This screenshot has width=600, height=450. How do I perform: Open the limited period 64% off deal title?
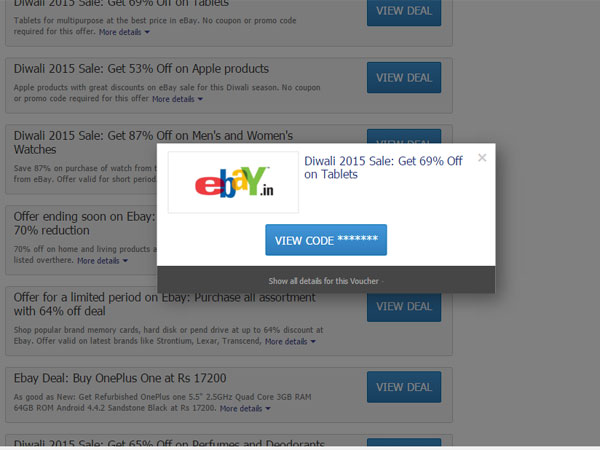pyautogui.click(x=165, y=304)
